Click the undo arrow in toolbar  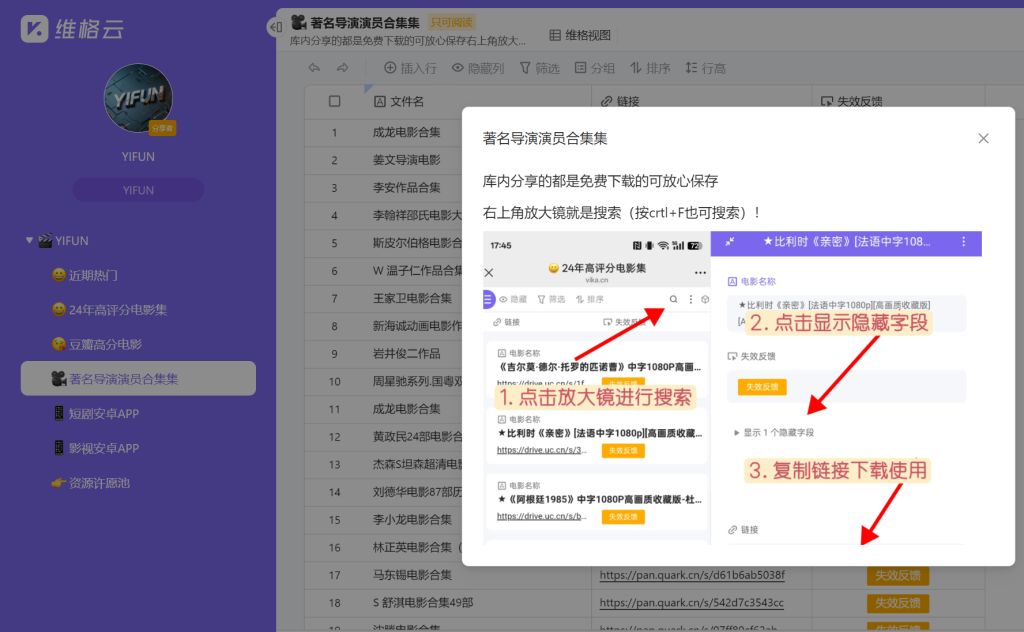tap(315, 68)
